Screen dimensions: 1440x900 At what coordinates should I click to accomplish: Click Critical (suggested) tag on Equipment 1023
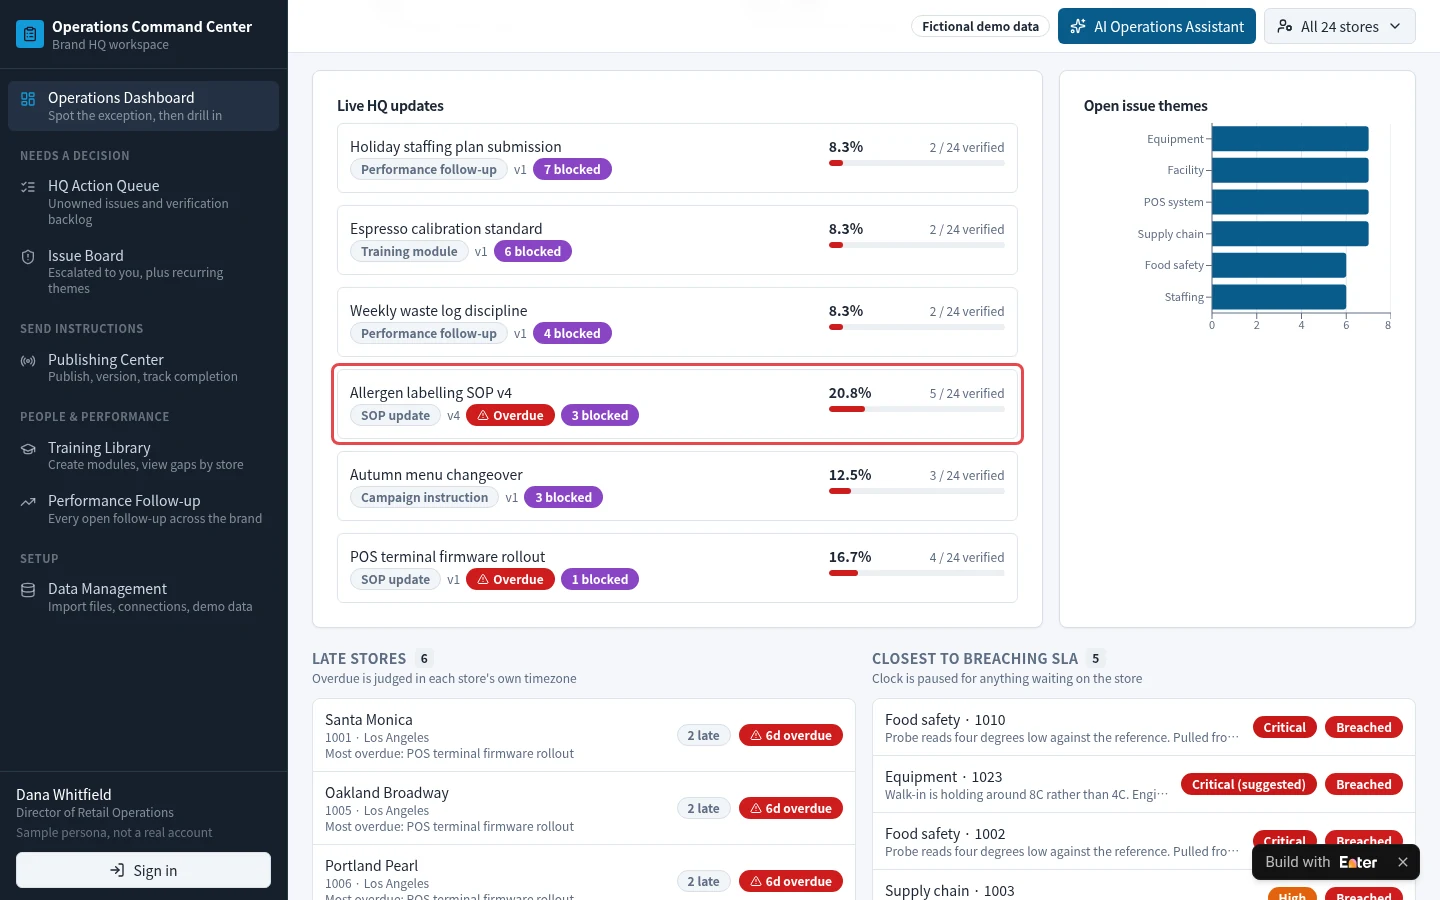(x=1248, y=784)
